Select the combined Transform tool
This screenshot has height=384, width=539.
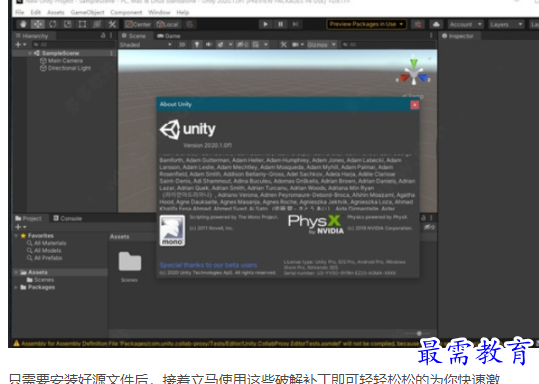click(97, 24)
